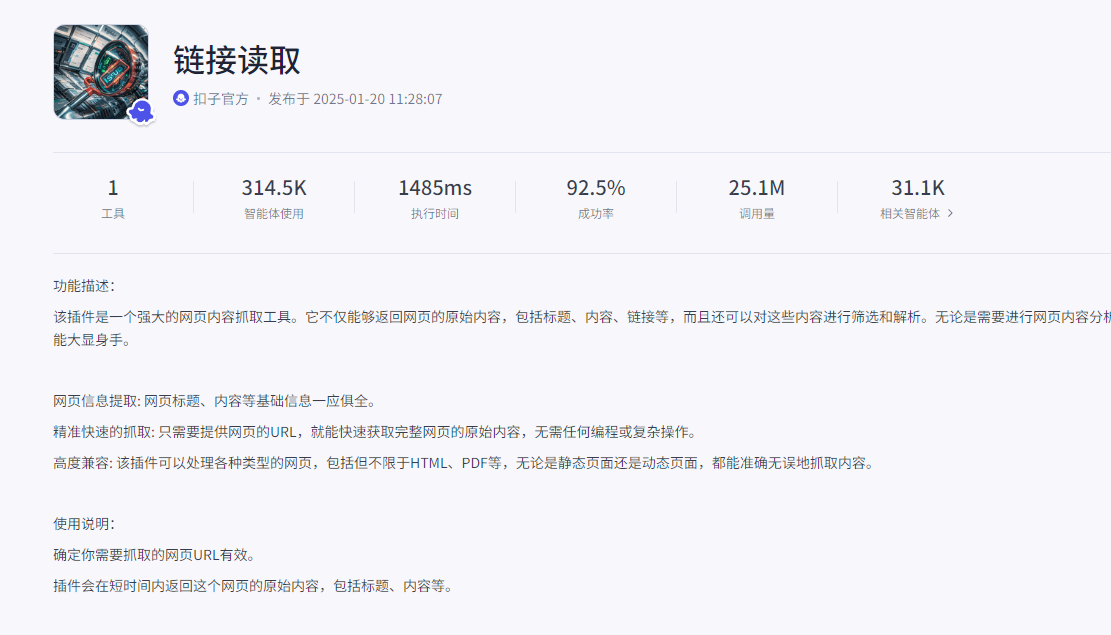This screenshot has width=1111, height=635.
Task: Expand the chevron next to 相关智能体
Action: pos(950,213)
